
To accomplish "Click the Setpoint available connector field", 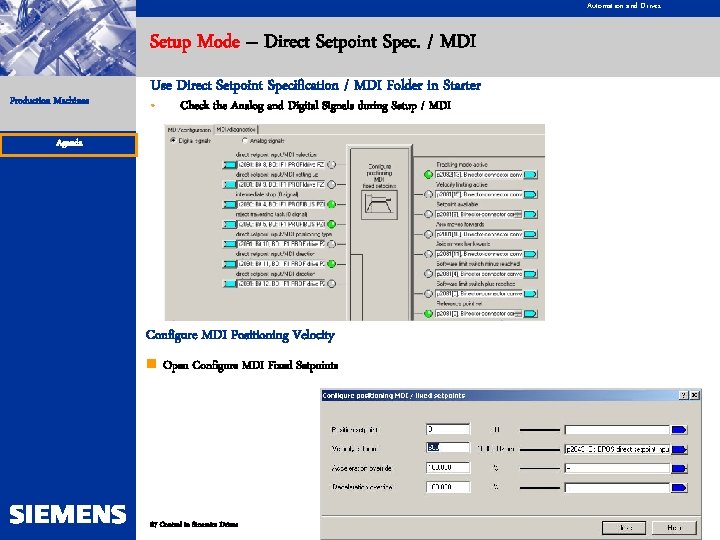I will point(478,214).
